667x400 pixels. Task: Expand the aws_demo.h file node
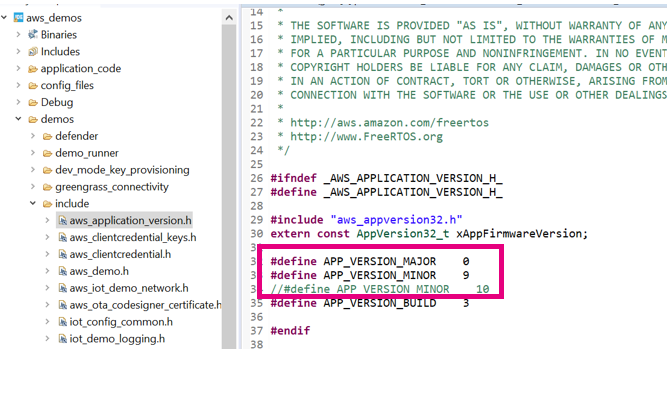coord(47,271)
